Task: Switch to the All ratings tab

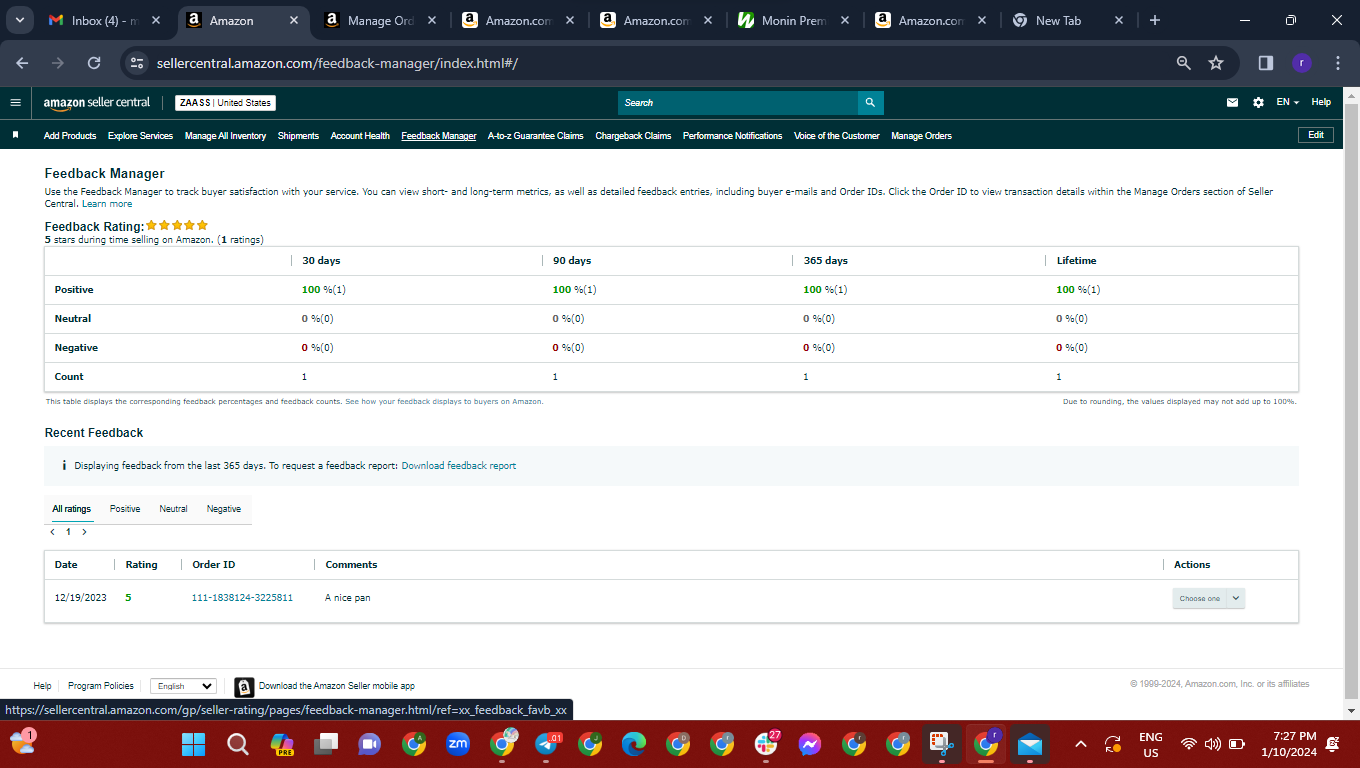Action: click(x=72, y=509)
